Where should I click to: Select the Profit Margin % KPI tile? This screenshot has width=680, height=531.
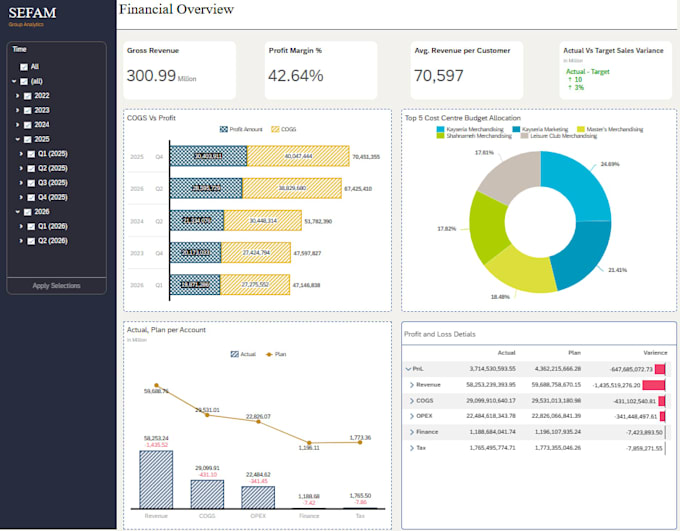click(321, 70)
